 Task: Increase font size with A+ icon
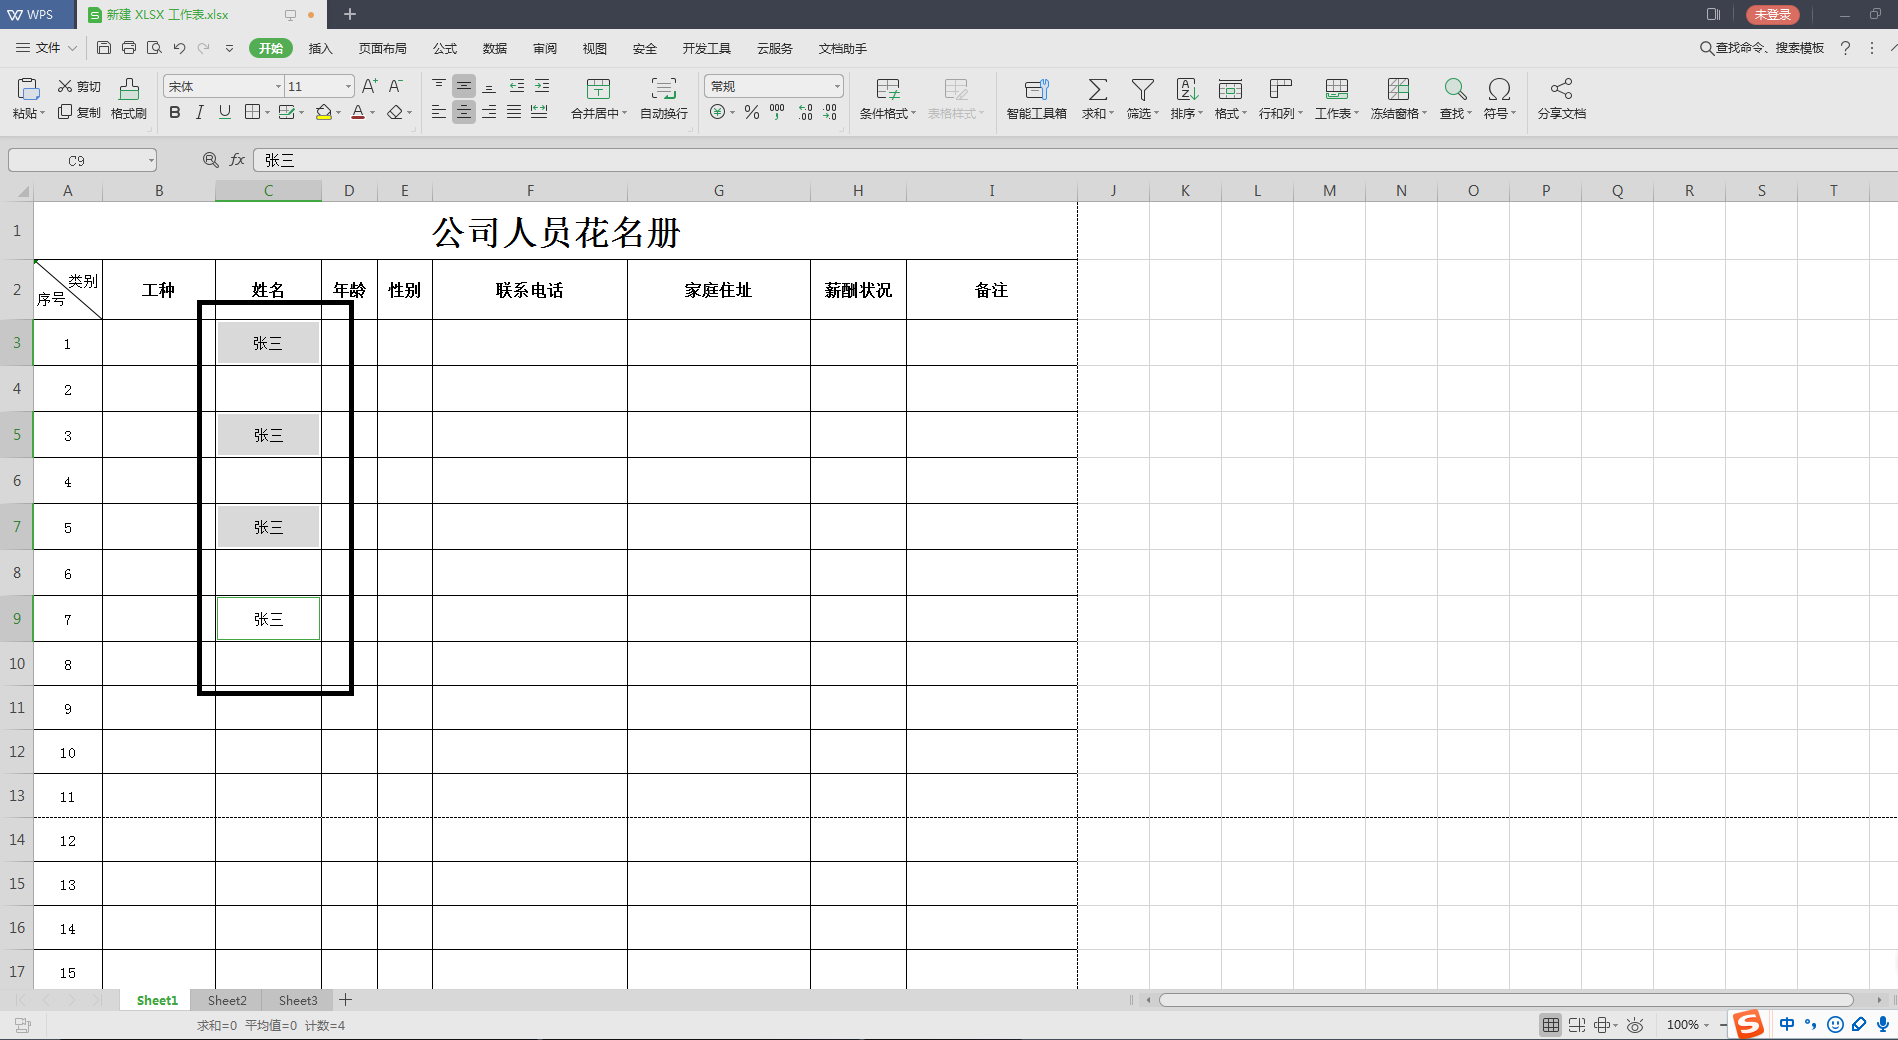click(x=370, y=87)
